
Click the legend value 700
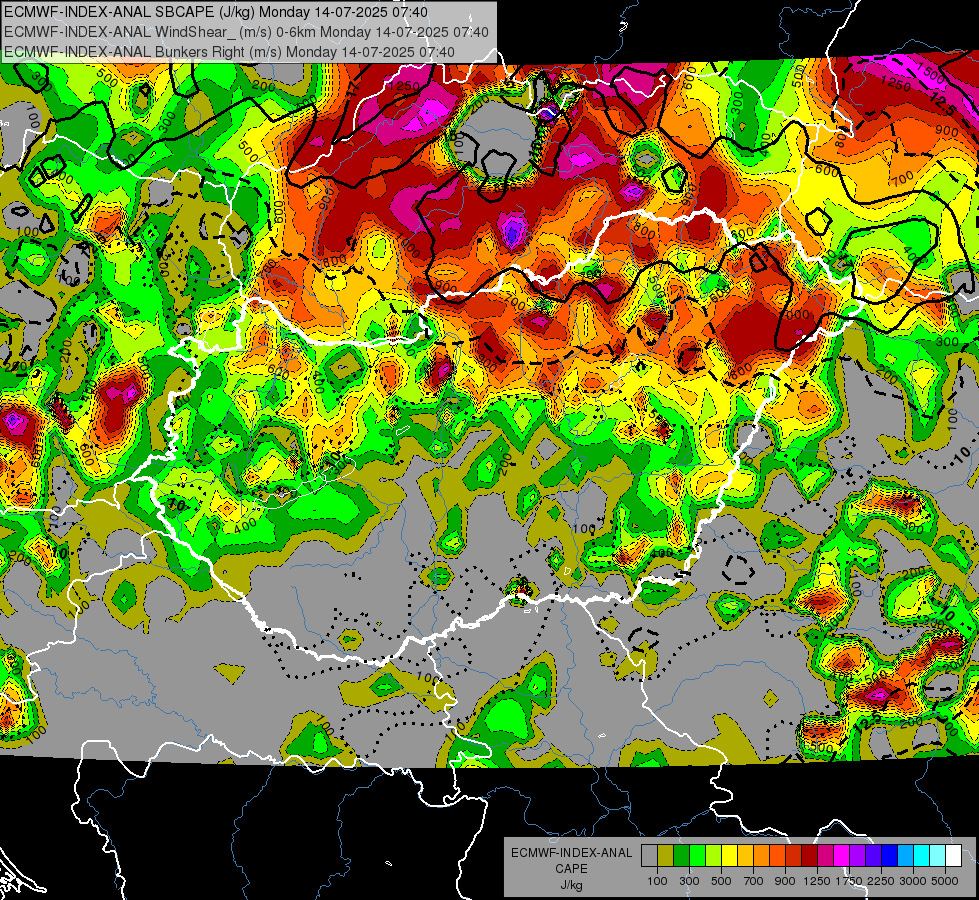pos(754,881)
